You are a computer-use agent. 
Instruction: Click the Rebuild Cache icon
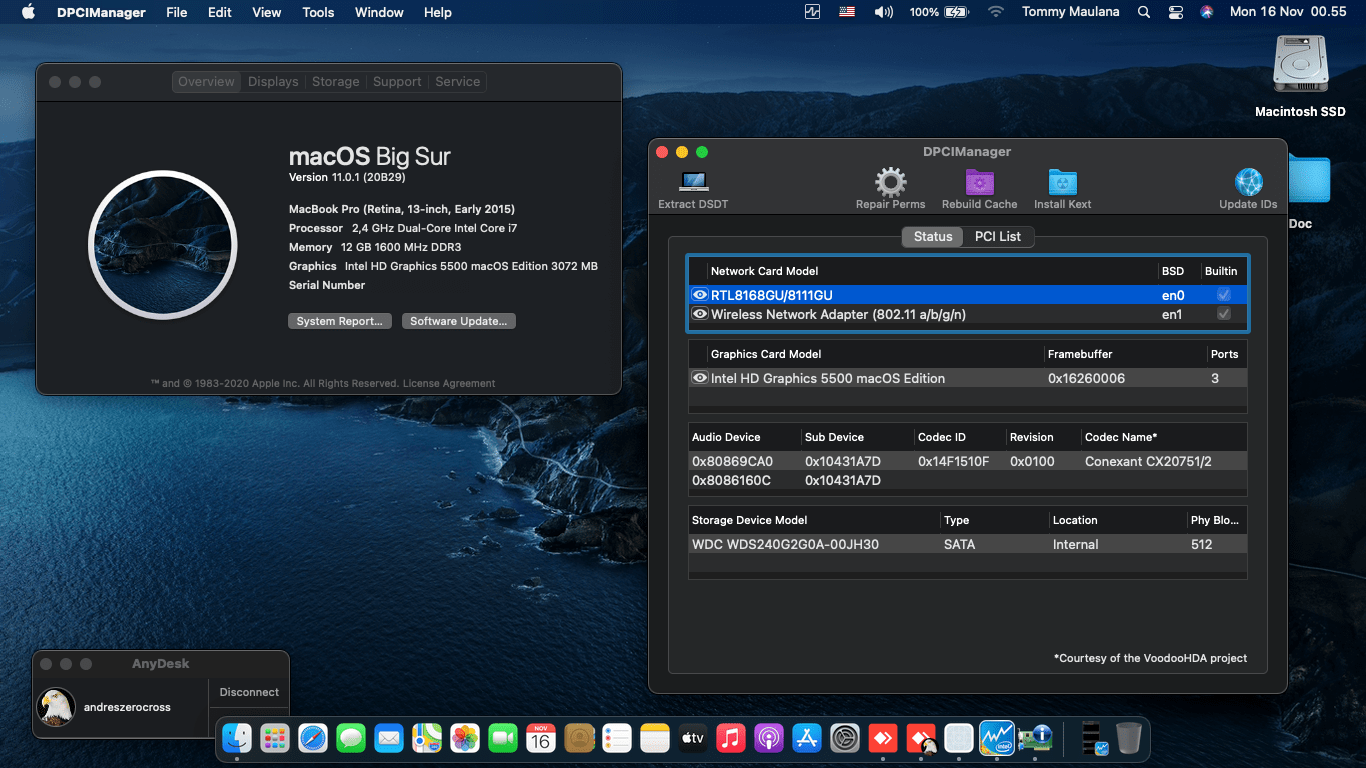coord(979,183)
